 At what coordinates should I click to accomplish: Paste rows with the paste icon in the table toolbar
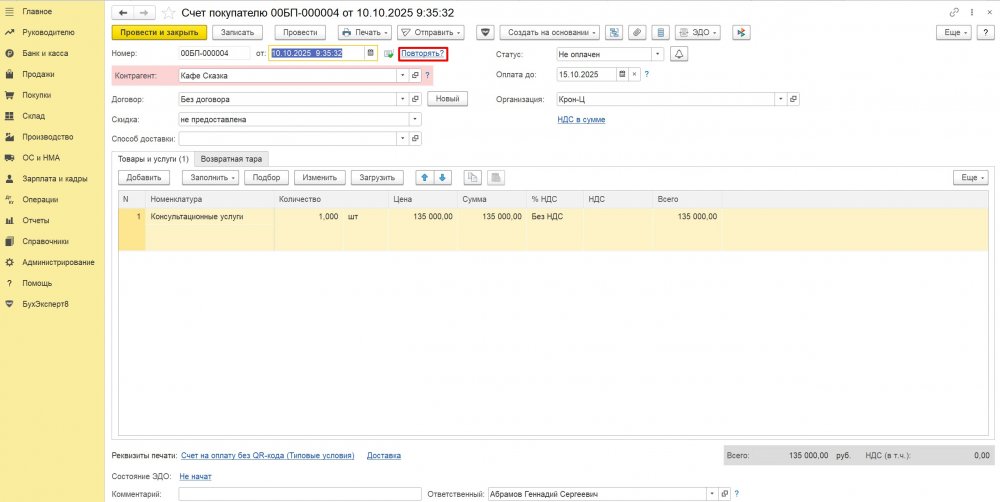[x=496, y=177]
